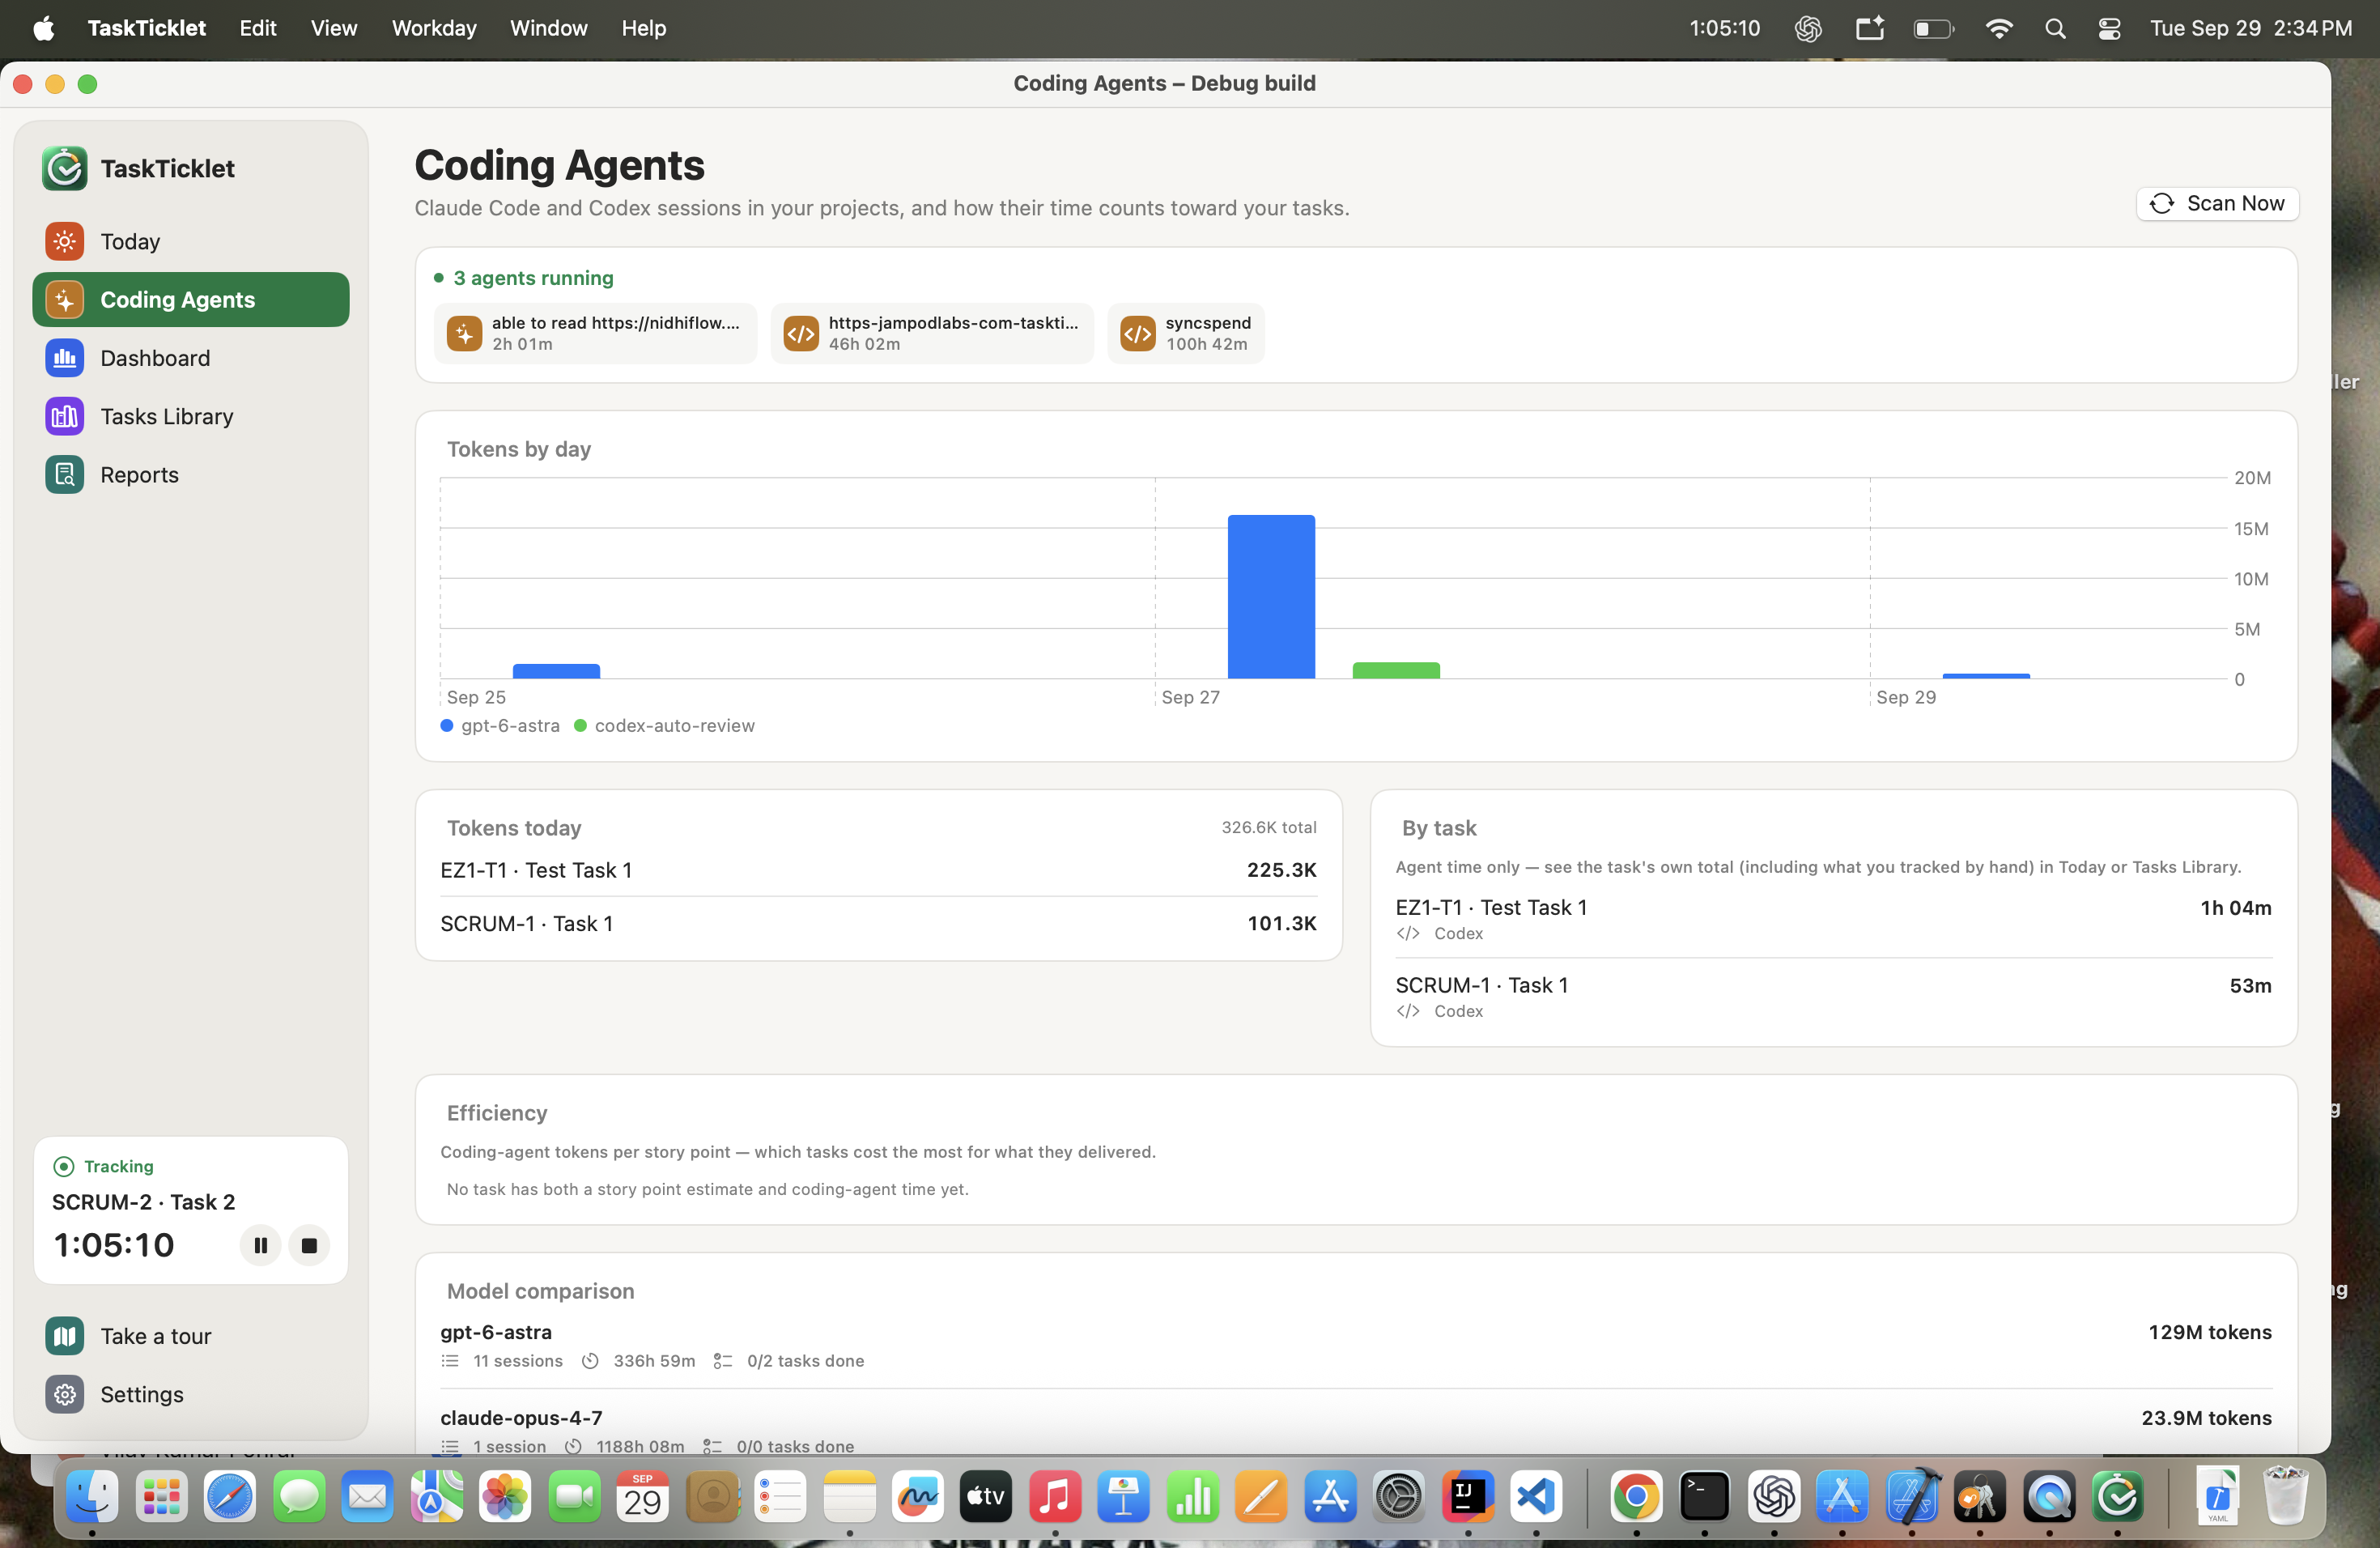Image resolution: width=2380 pixels, height=1548 pixels.
Task: Launch Visual Studio Code from the Dock
Action: click(x=1536, y=1496)
